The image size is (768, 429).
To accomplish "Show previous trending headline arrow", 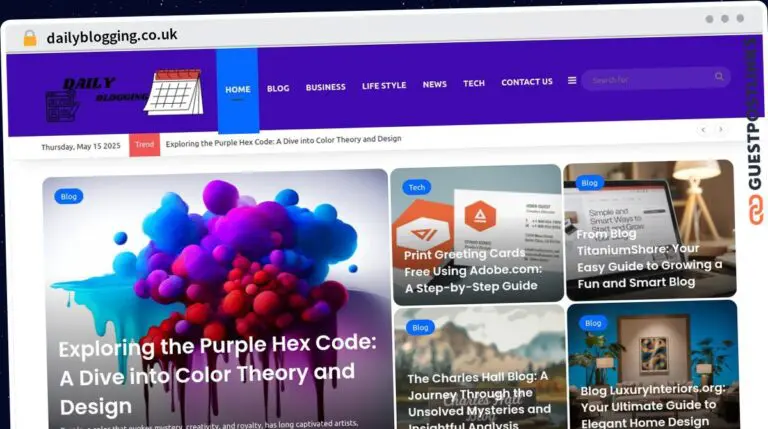I will point(703,130).
